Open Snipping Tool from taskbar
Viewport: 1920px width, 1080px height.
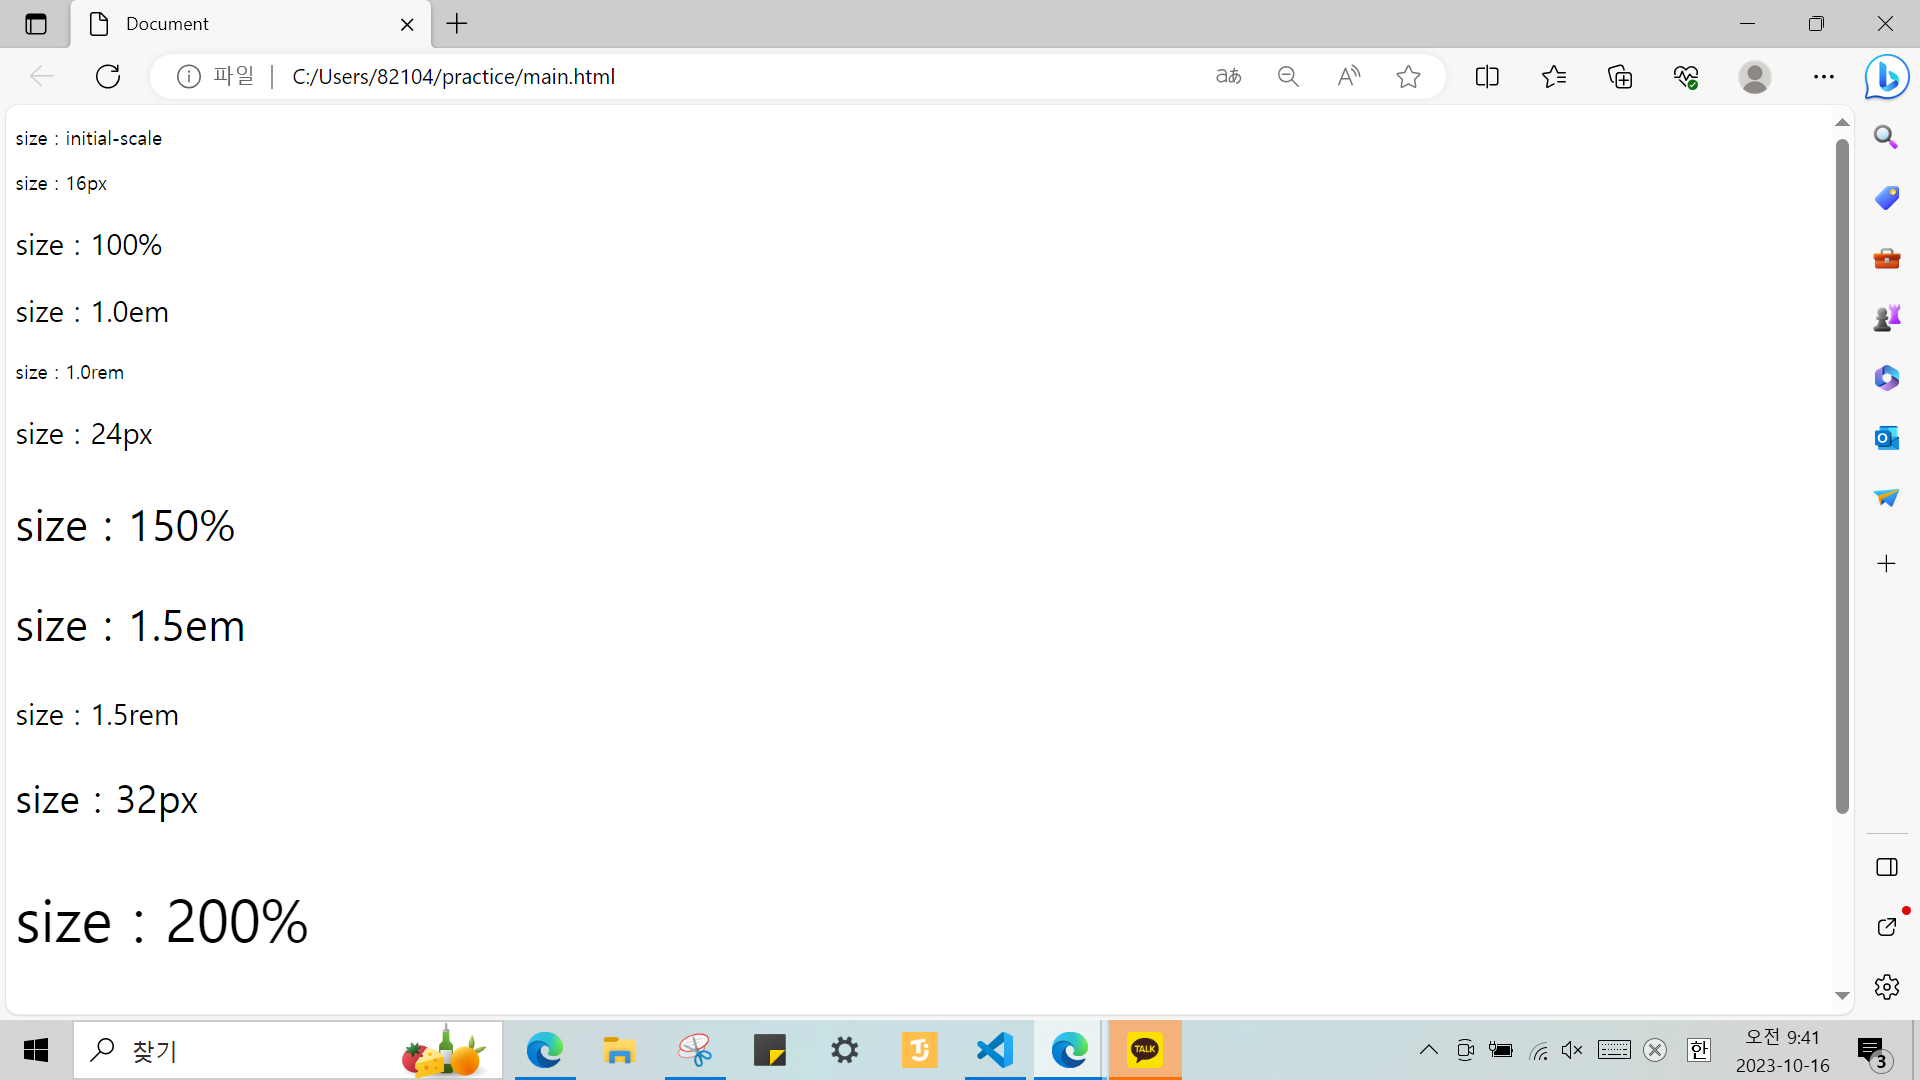[695, 1050]
